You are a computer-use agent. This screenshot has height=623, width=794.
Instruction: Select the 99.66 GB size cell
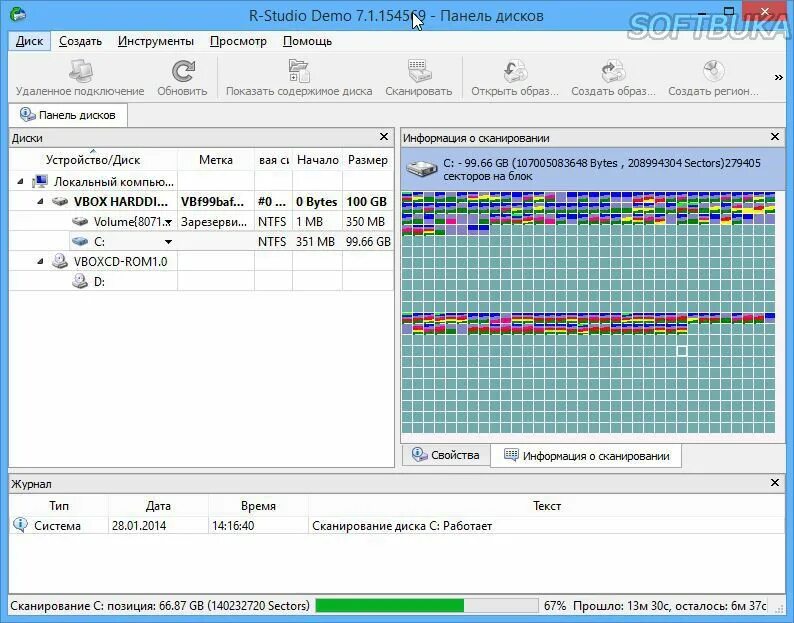pos(368,242)
